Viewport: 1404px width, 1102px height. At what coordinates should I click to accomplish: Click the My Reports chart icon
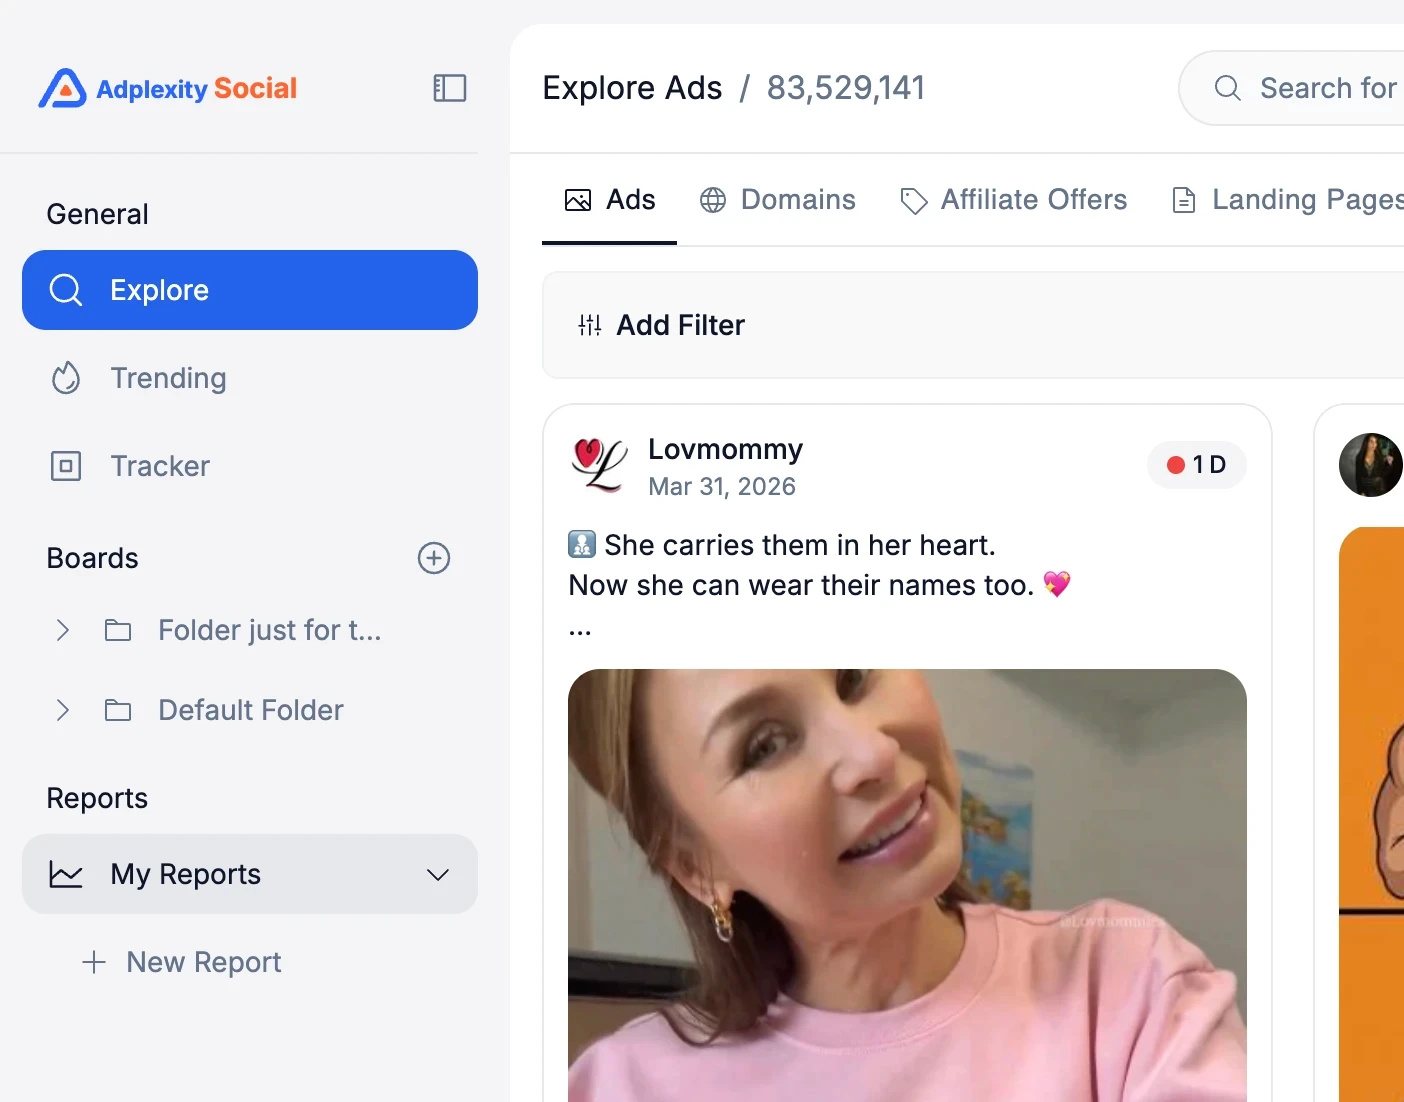(66, 874)
